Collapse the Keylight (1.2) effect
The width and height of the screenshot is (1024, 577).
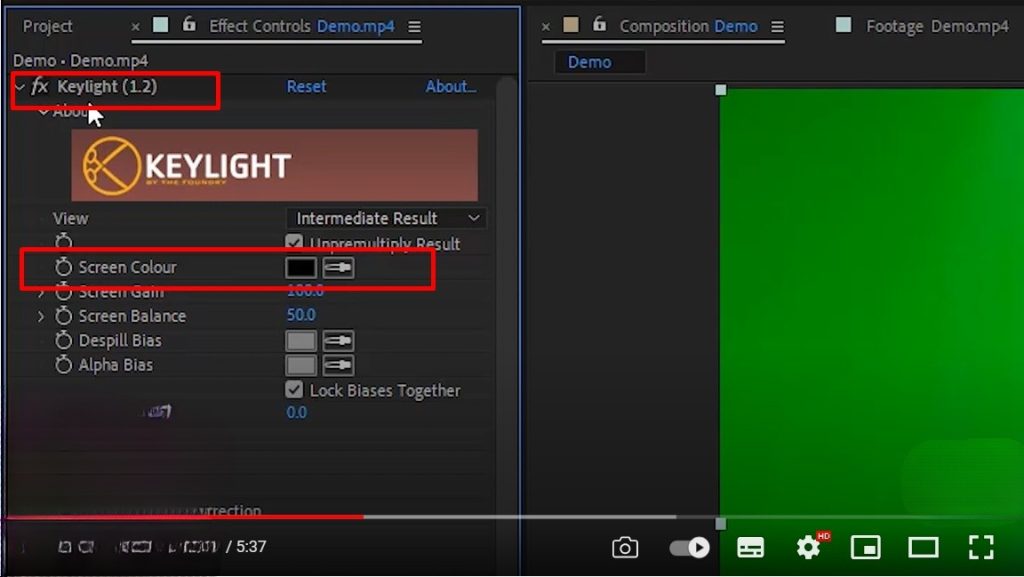(23, 87)
